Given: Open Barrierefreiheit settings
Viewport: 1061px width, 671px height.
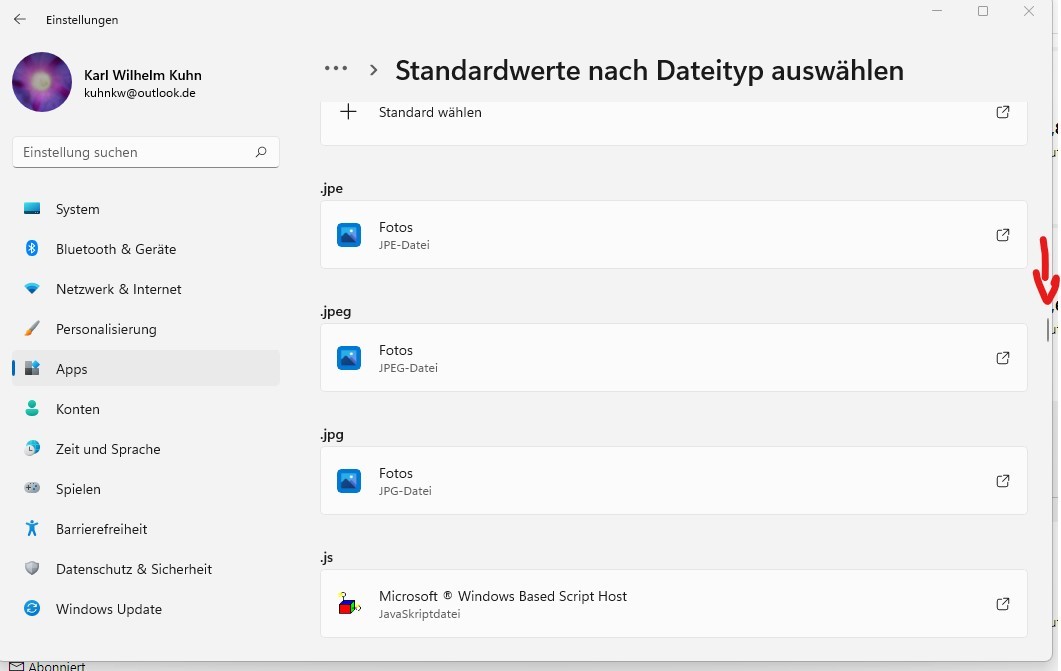Looking at the screenshot, I should pyautogui.click(x=146, y=528).
